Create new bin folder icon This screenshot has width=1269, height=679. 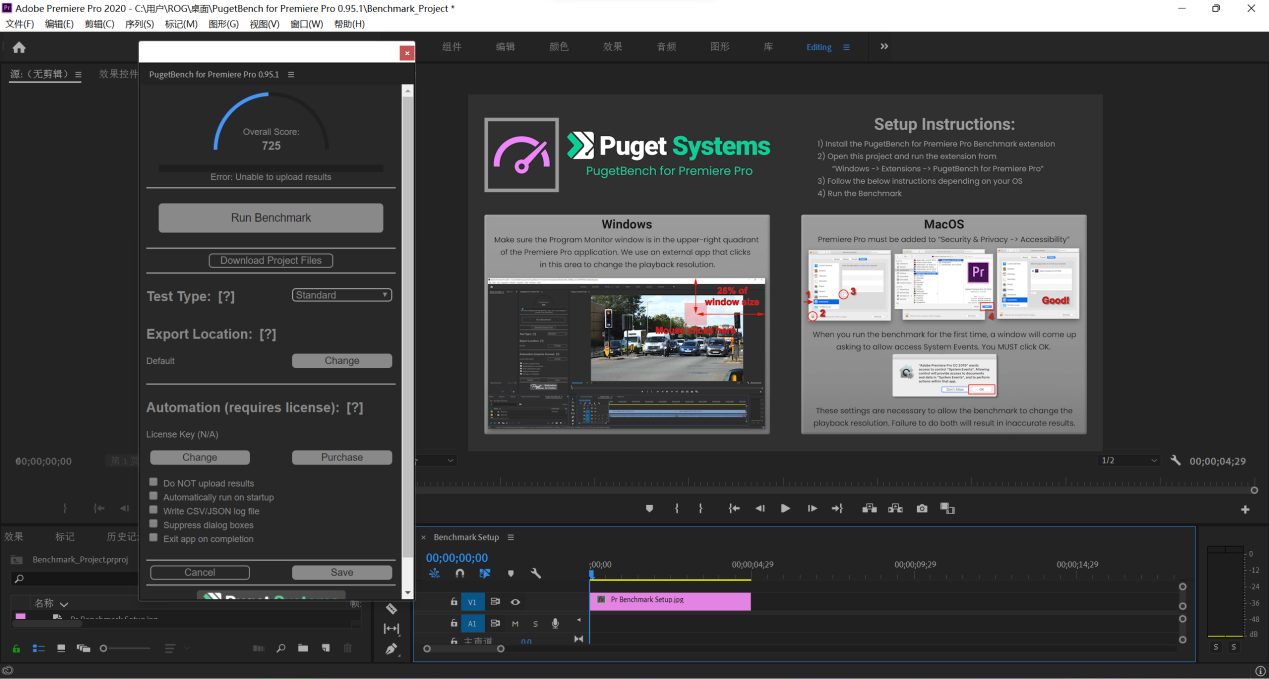coord(303,648)
